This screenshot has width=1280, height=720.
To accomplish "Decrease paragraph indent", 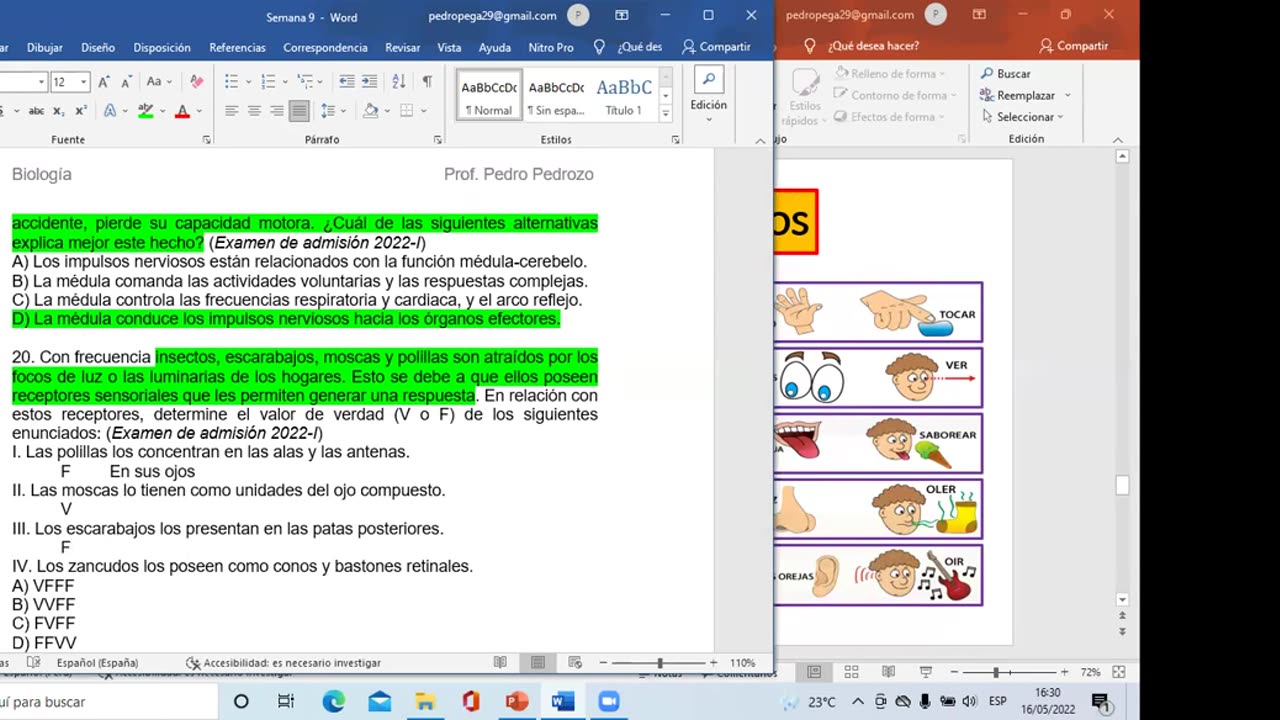I will click(347, 81).
